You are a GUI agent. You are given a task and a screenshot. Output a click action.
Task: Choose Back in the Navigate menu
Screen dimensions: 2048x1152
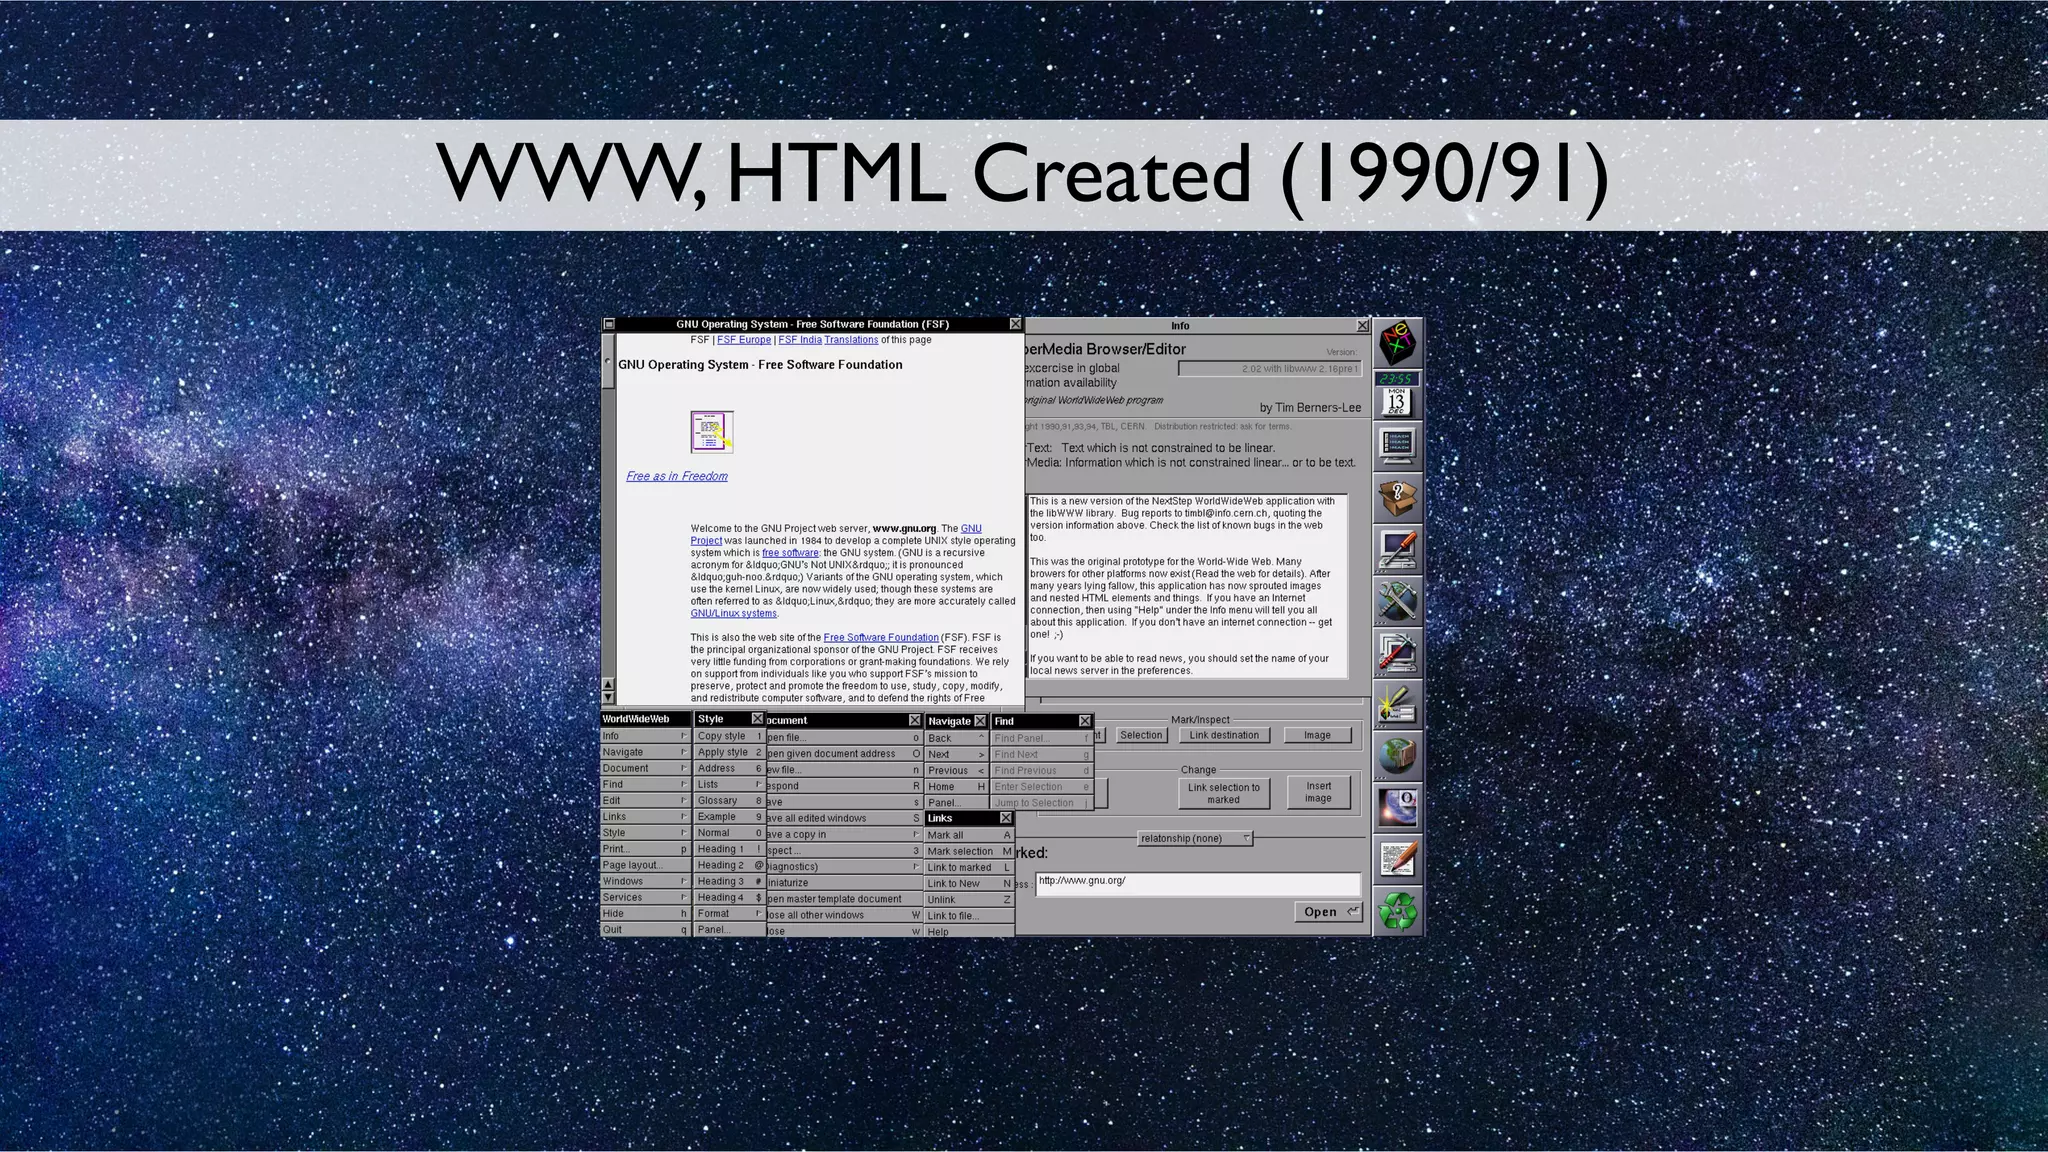(956, 738)
